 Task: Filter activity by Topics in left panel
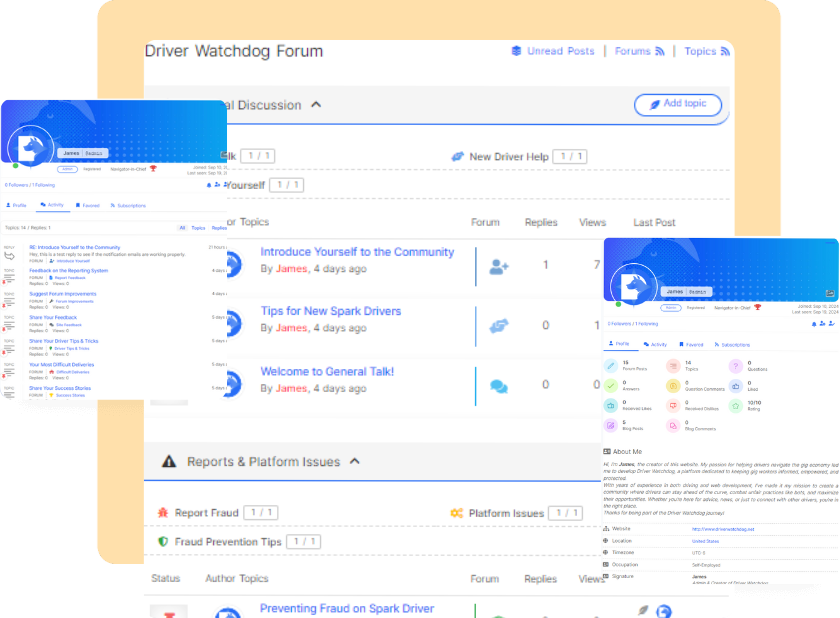[x=197, y=228]
